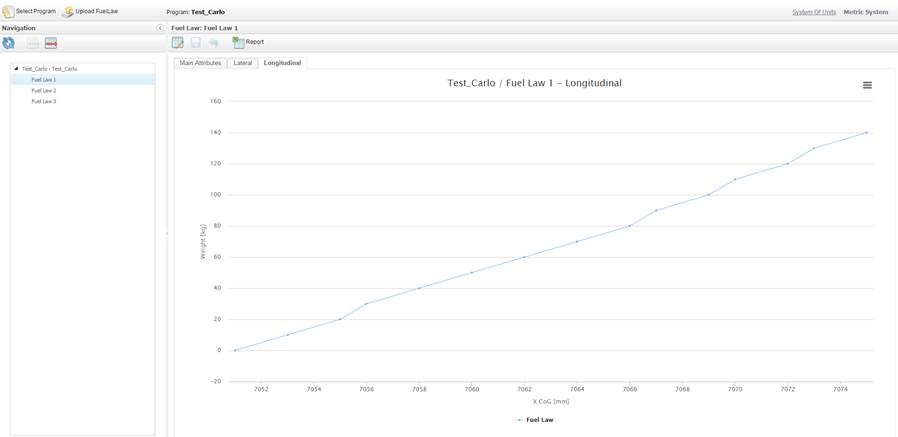Select Fuel Law 3 in the tree
898x437 pixels.
(x=44, y=101)
